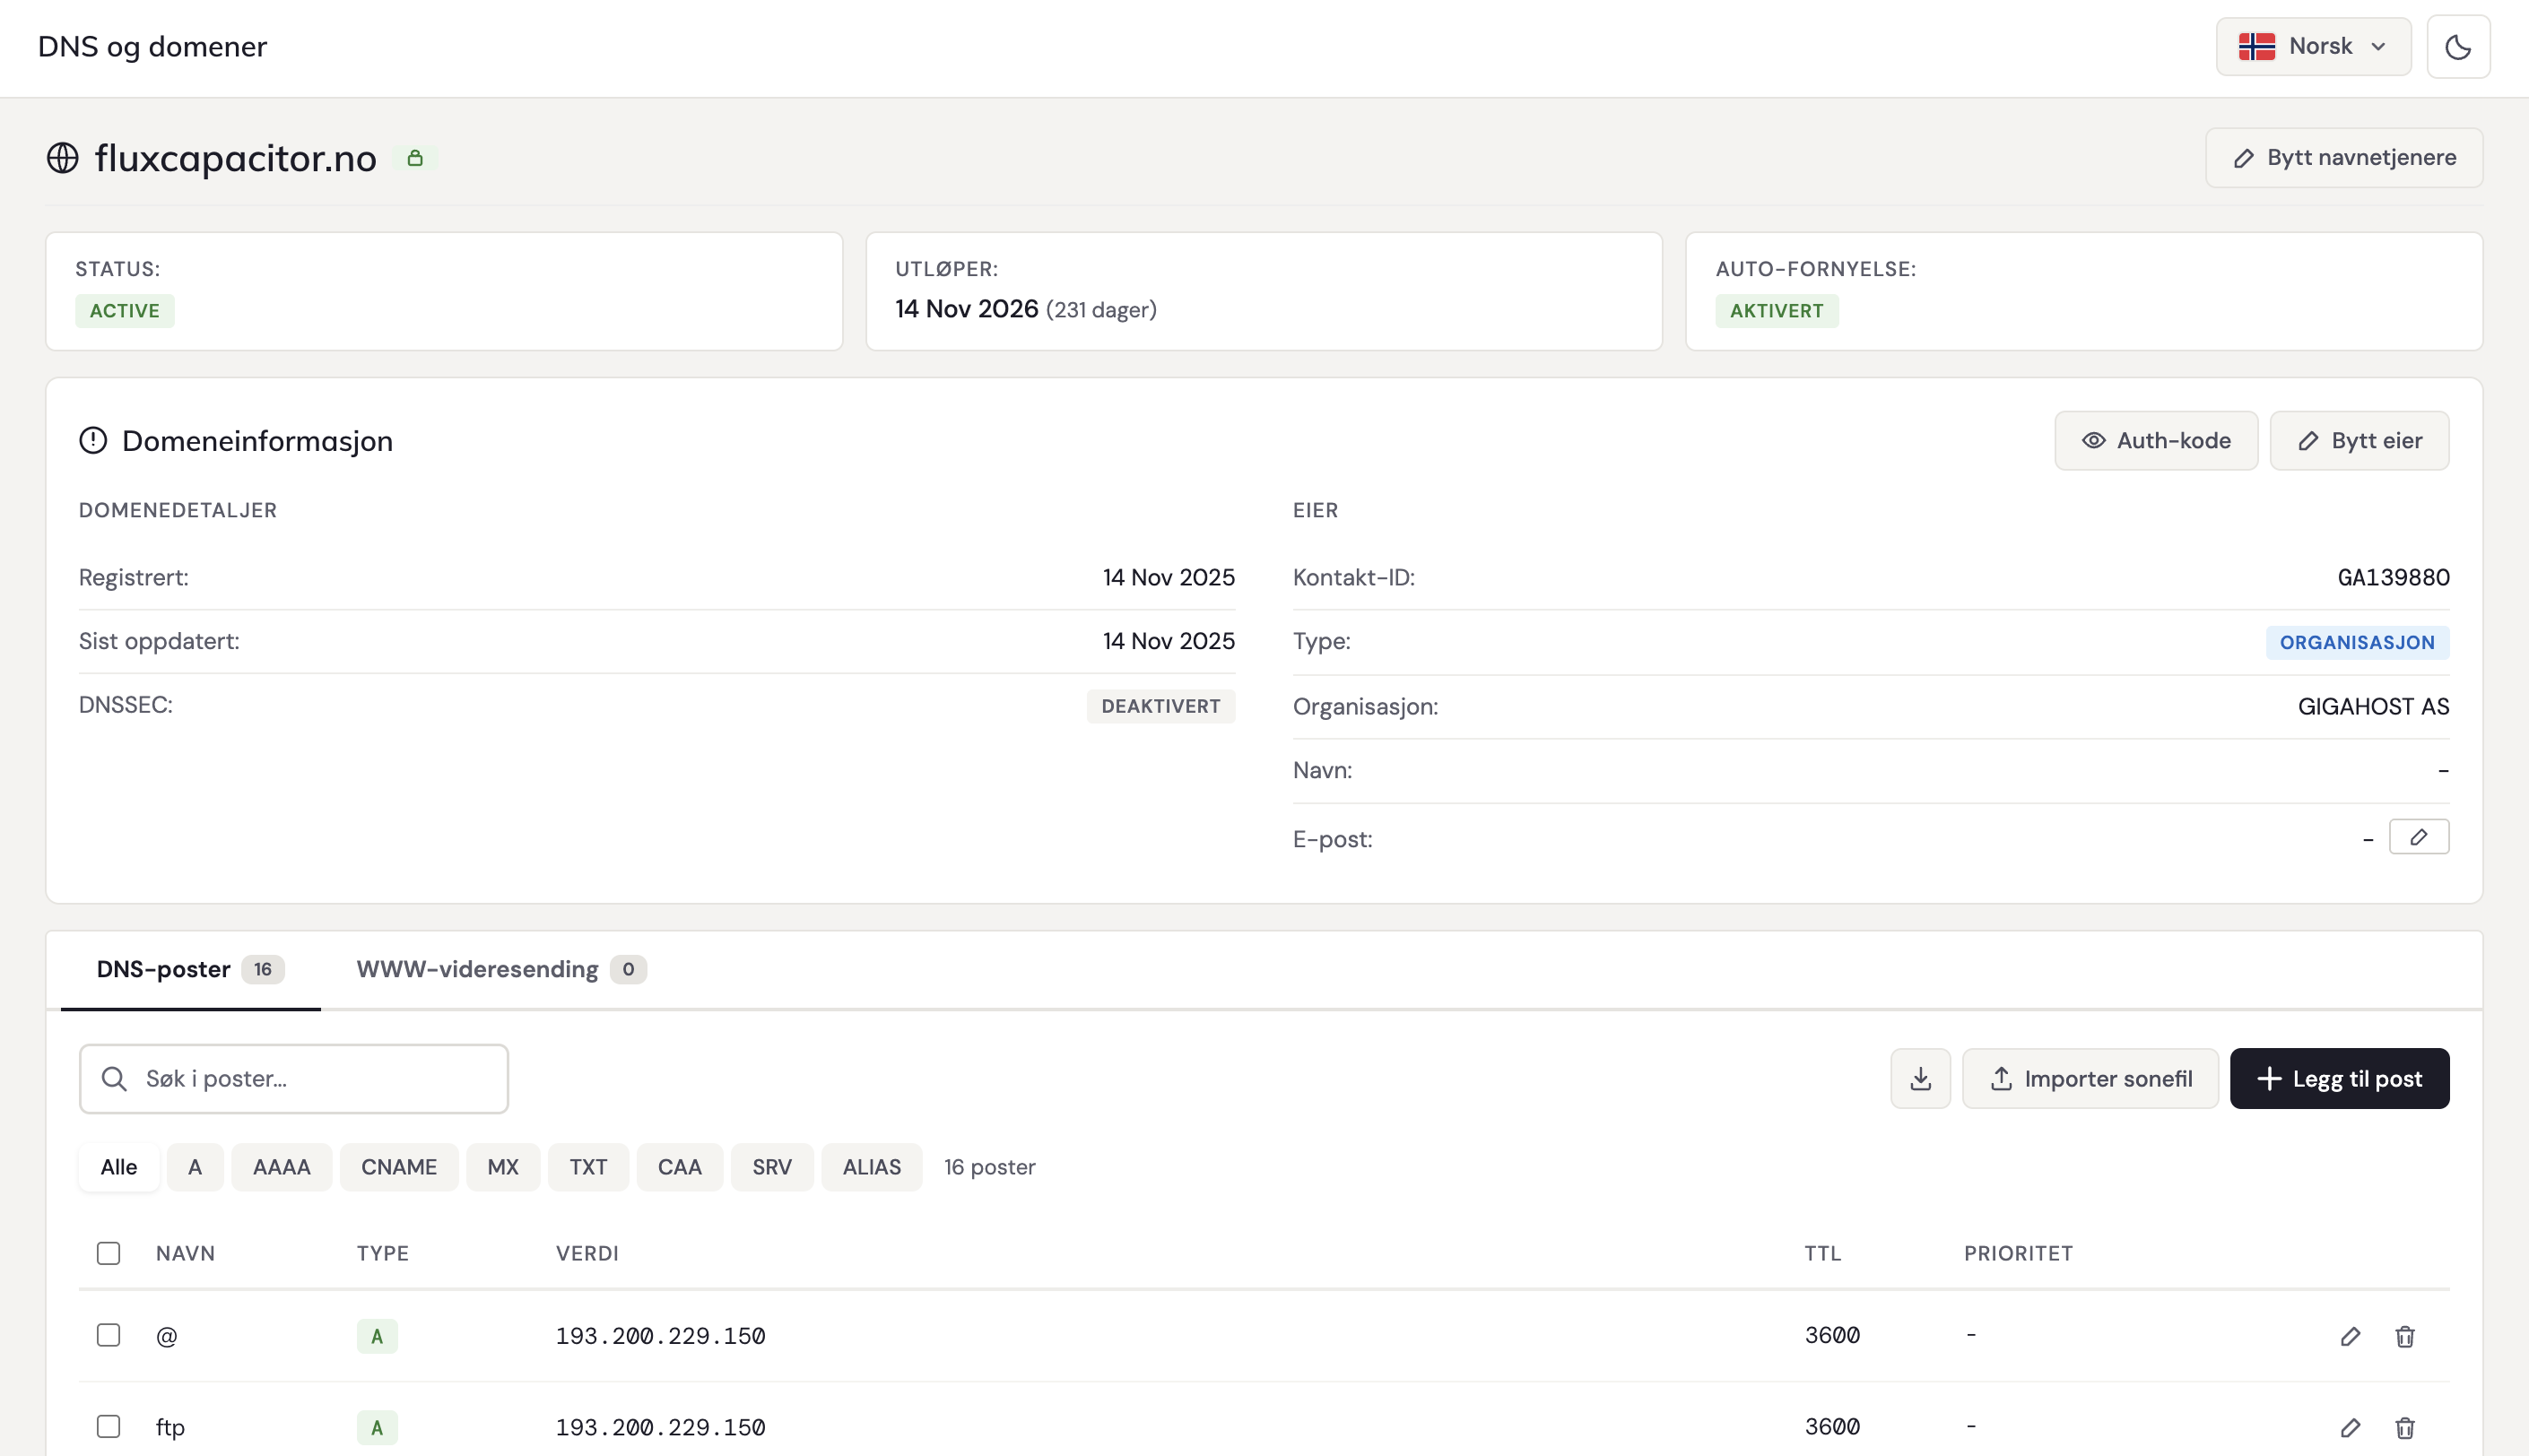Filter records by MX type
The image size is (2529, 1456).
coord(502,1167)
